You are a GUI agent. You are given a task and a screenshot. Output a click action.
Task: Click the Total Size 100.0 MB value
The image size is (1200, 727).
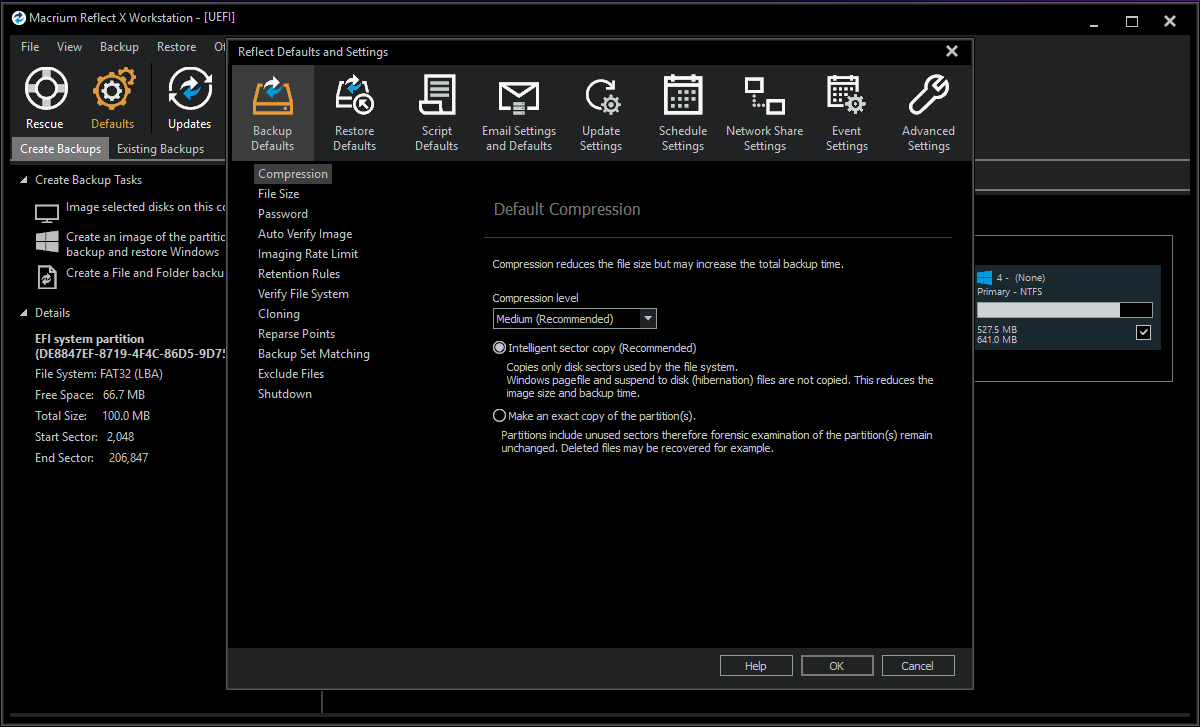coord(126,416)
